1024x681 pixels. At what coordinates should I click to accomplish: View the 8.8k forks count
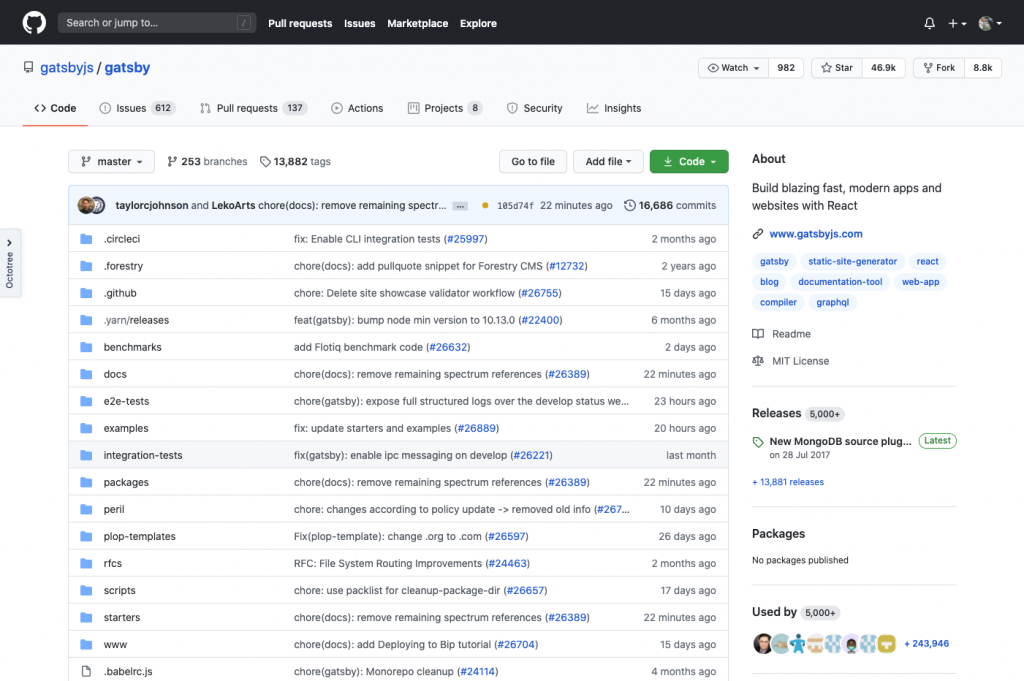click(983, 68)
